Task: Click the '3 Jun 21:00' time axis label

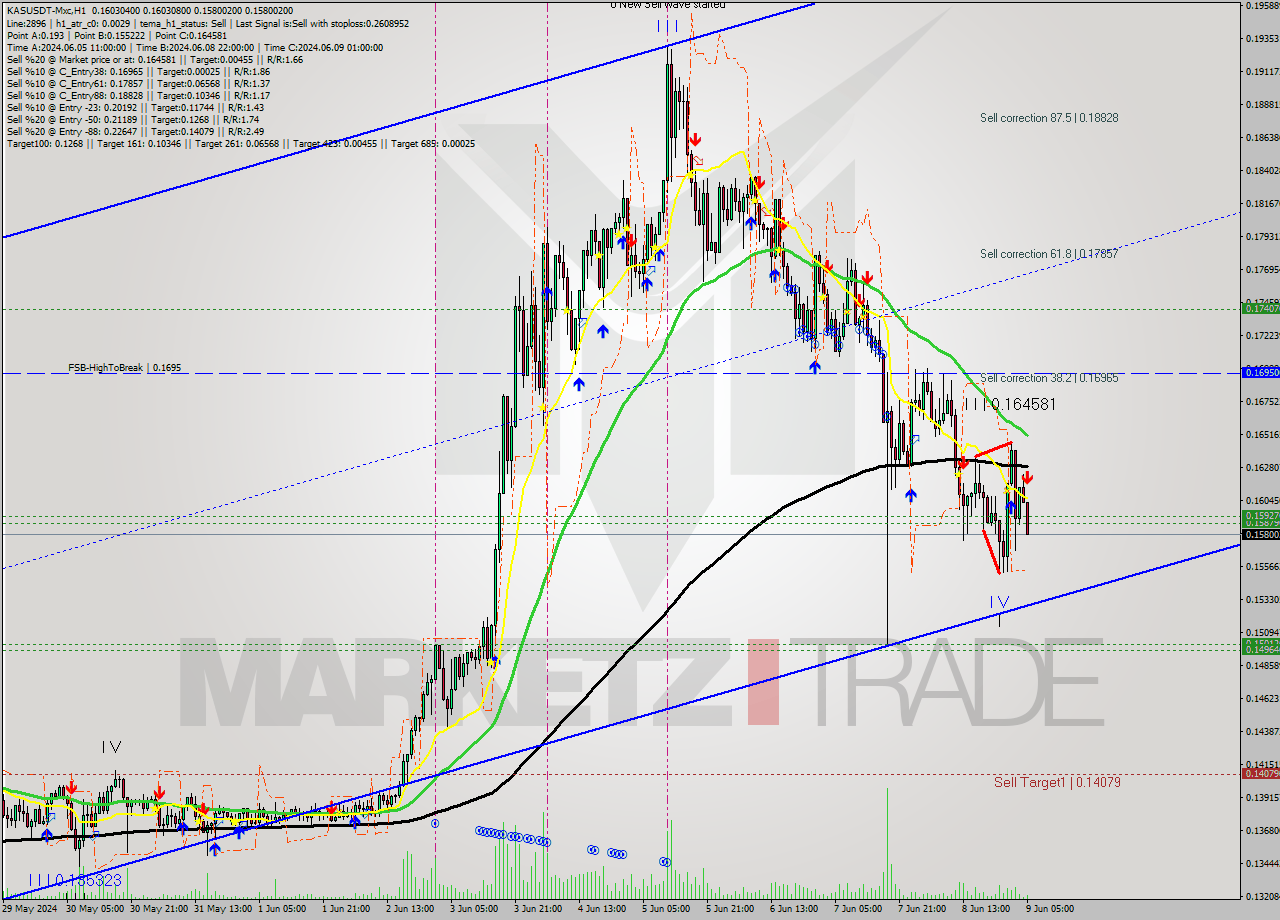Action: (537, 909)
